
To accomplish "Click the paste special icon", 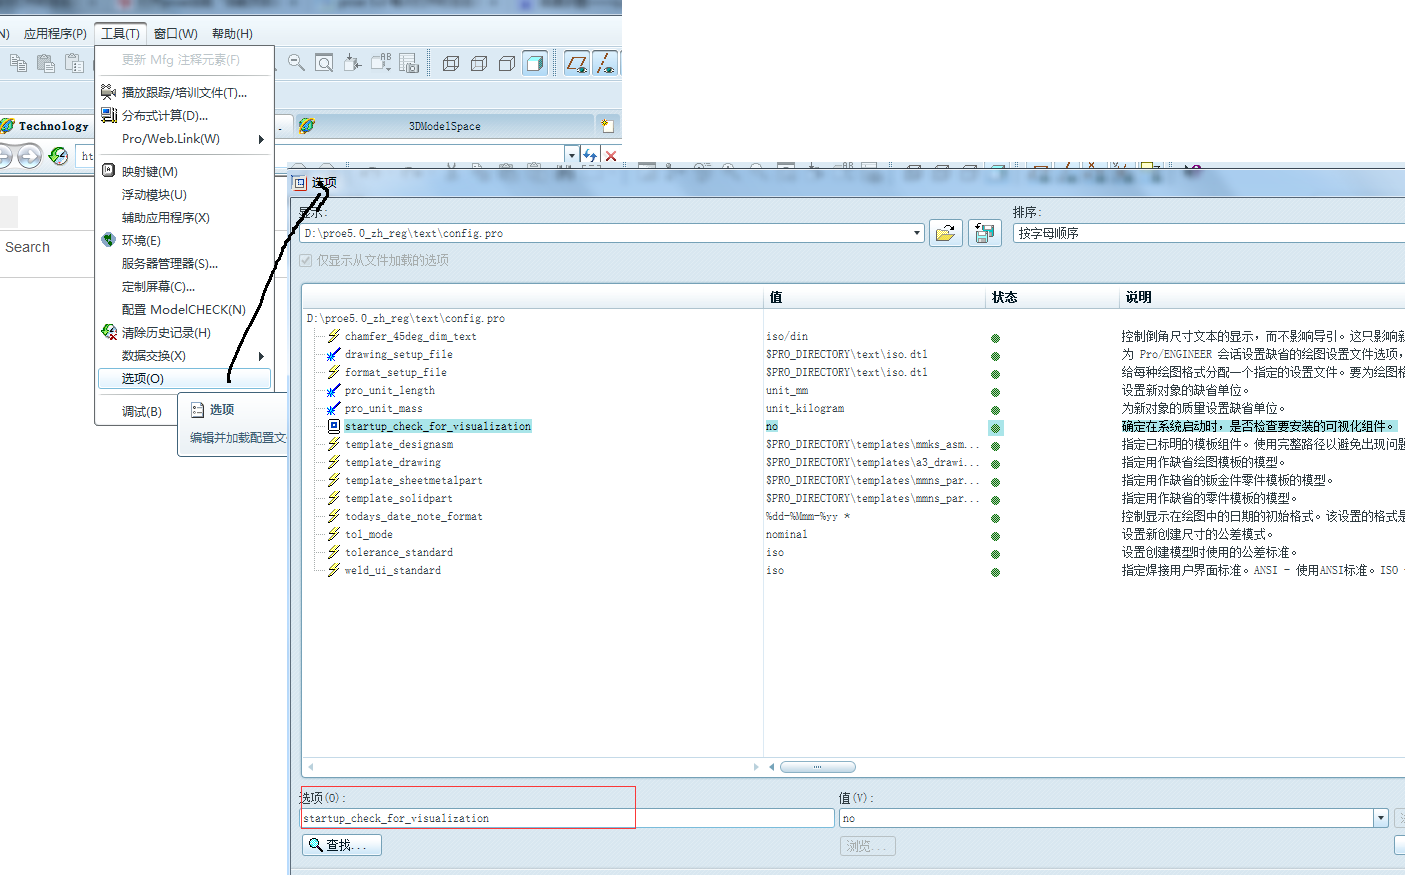I will [74, 64].
